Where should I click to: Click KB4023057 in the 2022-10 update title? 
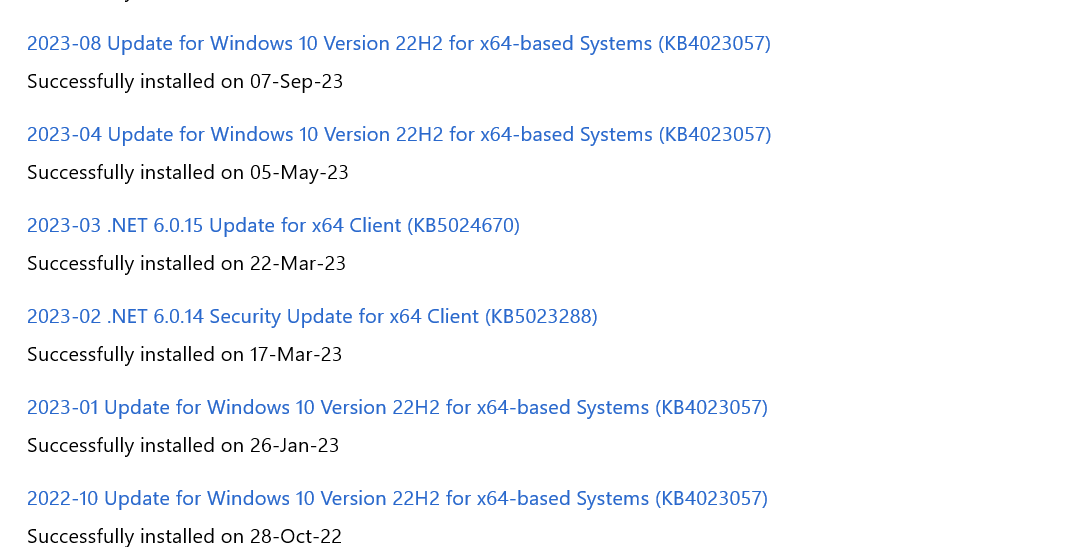point(711,499)
